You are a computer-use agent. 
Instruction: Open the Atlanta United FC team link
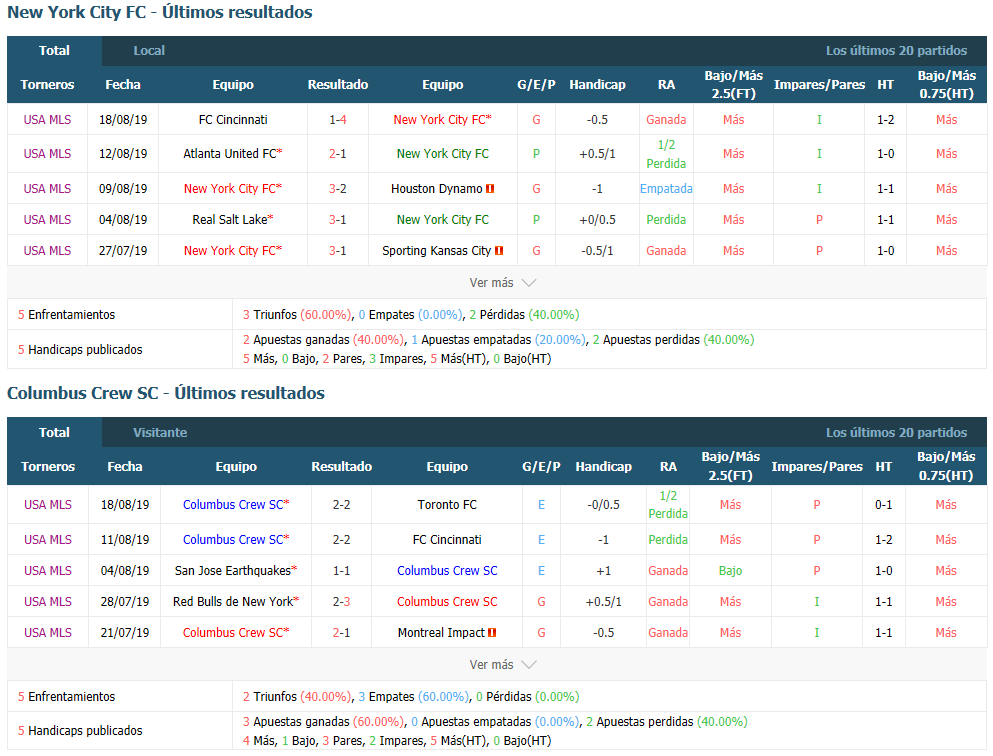pos(232,154)
